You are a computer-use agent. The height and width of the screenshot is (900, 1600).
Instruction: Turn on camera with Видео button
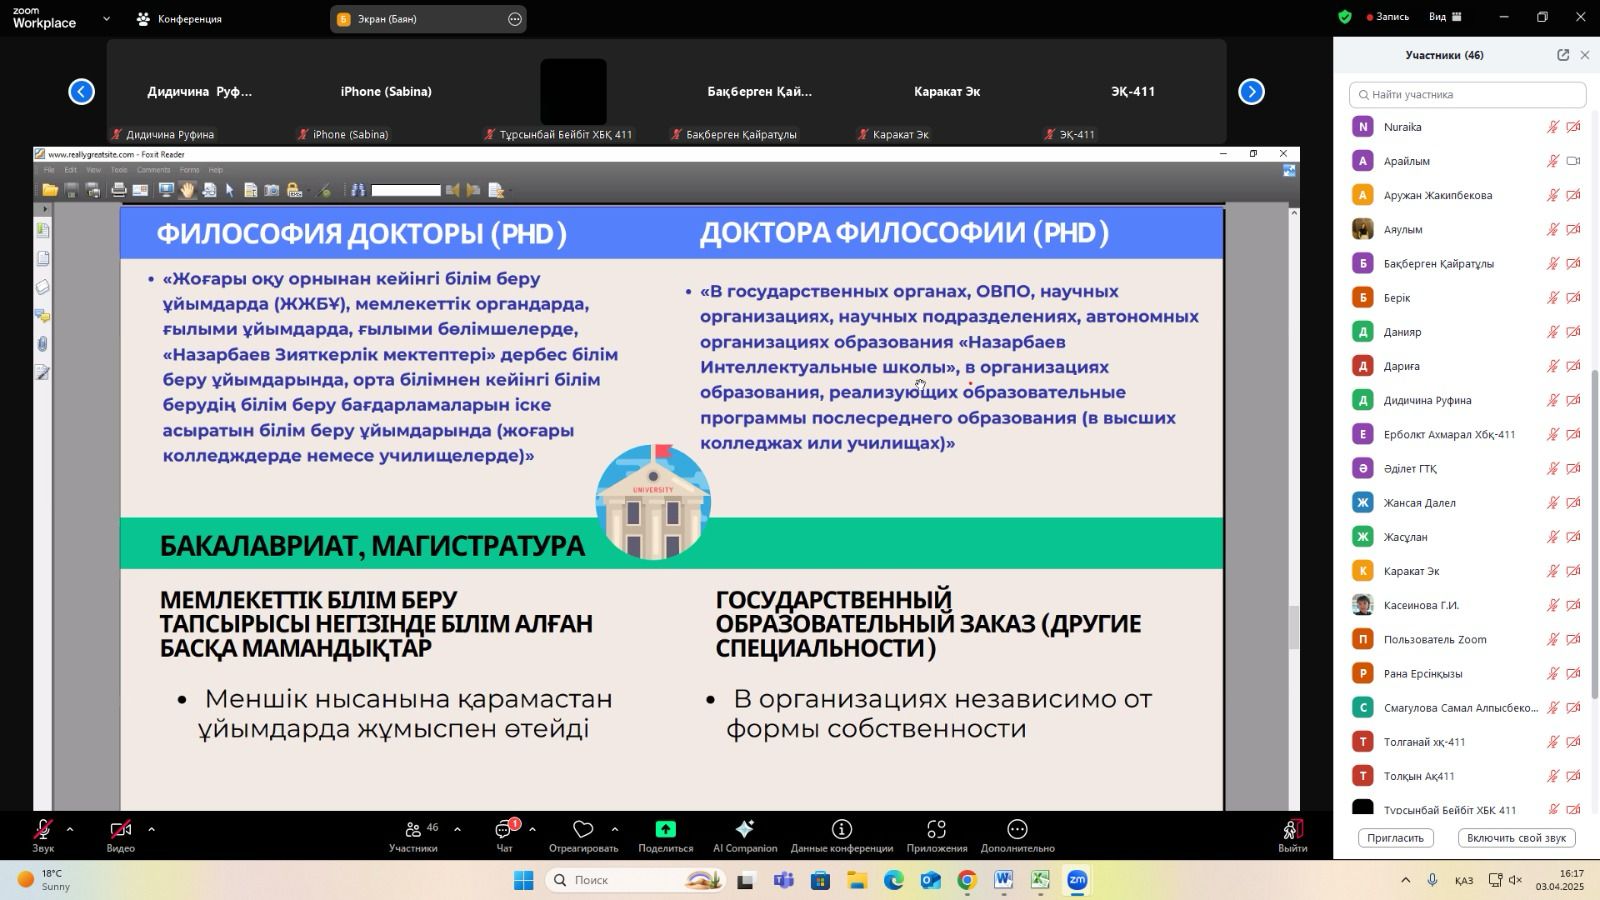pyautogui.click(x=120, y=830)
